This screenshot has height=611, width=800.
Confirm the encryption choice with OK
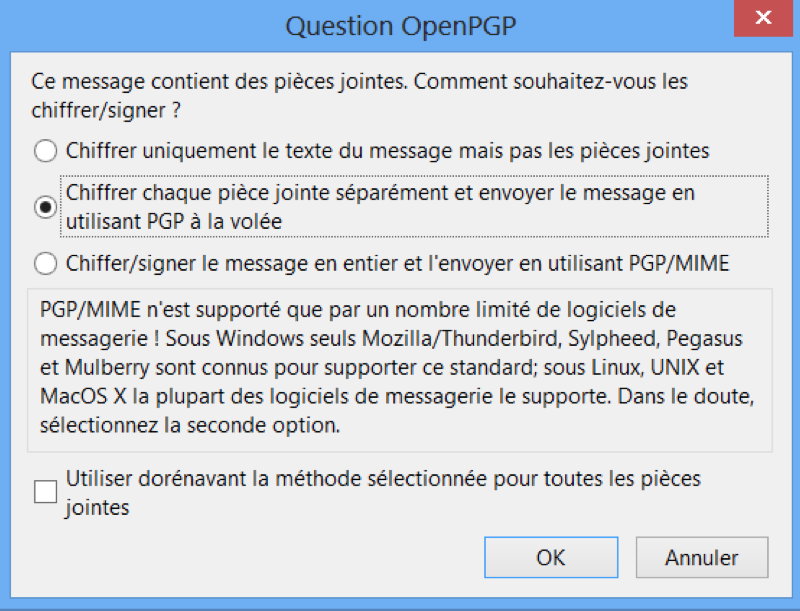point(551,557)
